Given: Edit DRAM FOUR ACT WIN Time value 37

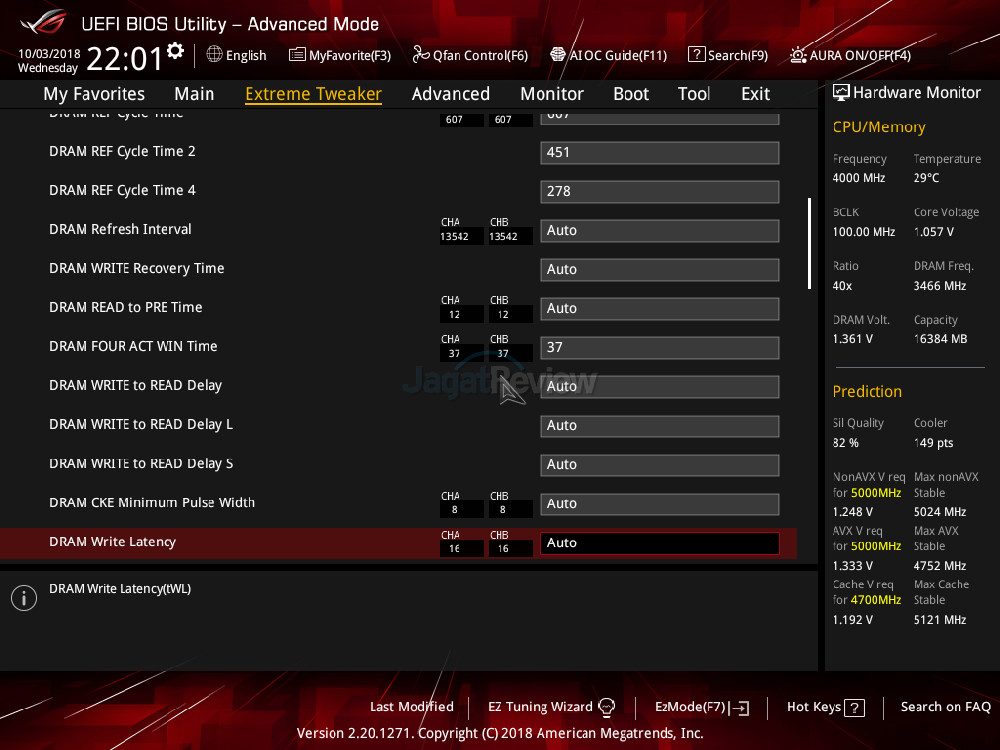Looking at the screenshot, I should click(x=659, y=348).
